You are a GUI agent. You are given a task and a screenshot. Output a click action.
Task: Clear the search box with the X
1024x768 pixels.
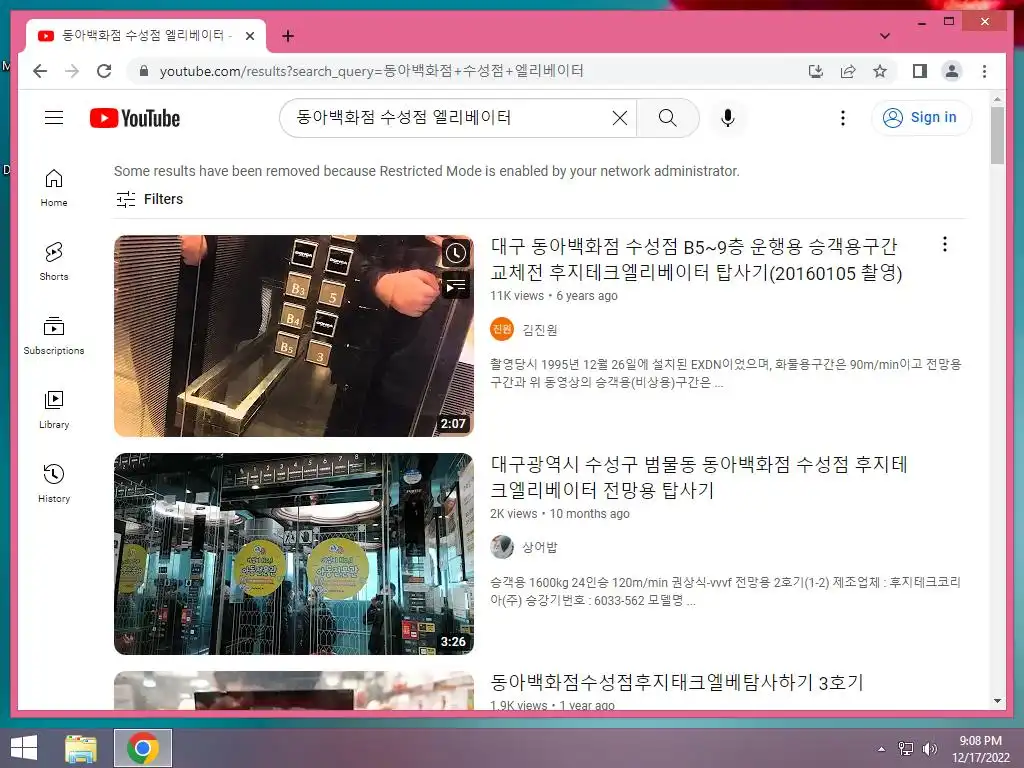(x=620, y=118)
